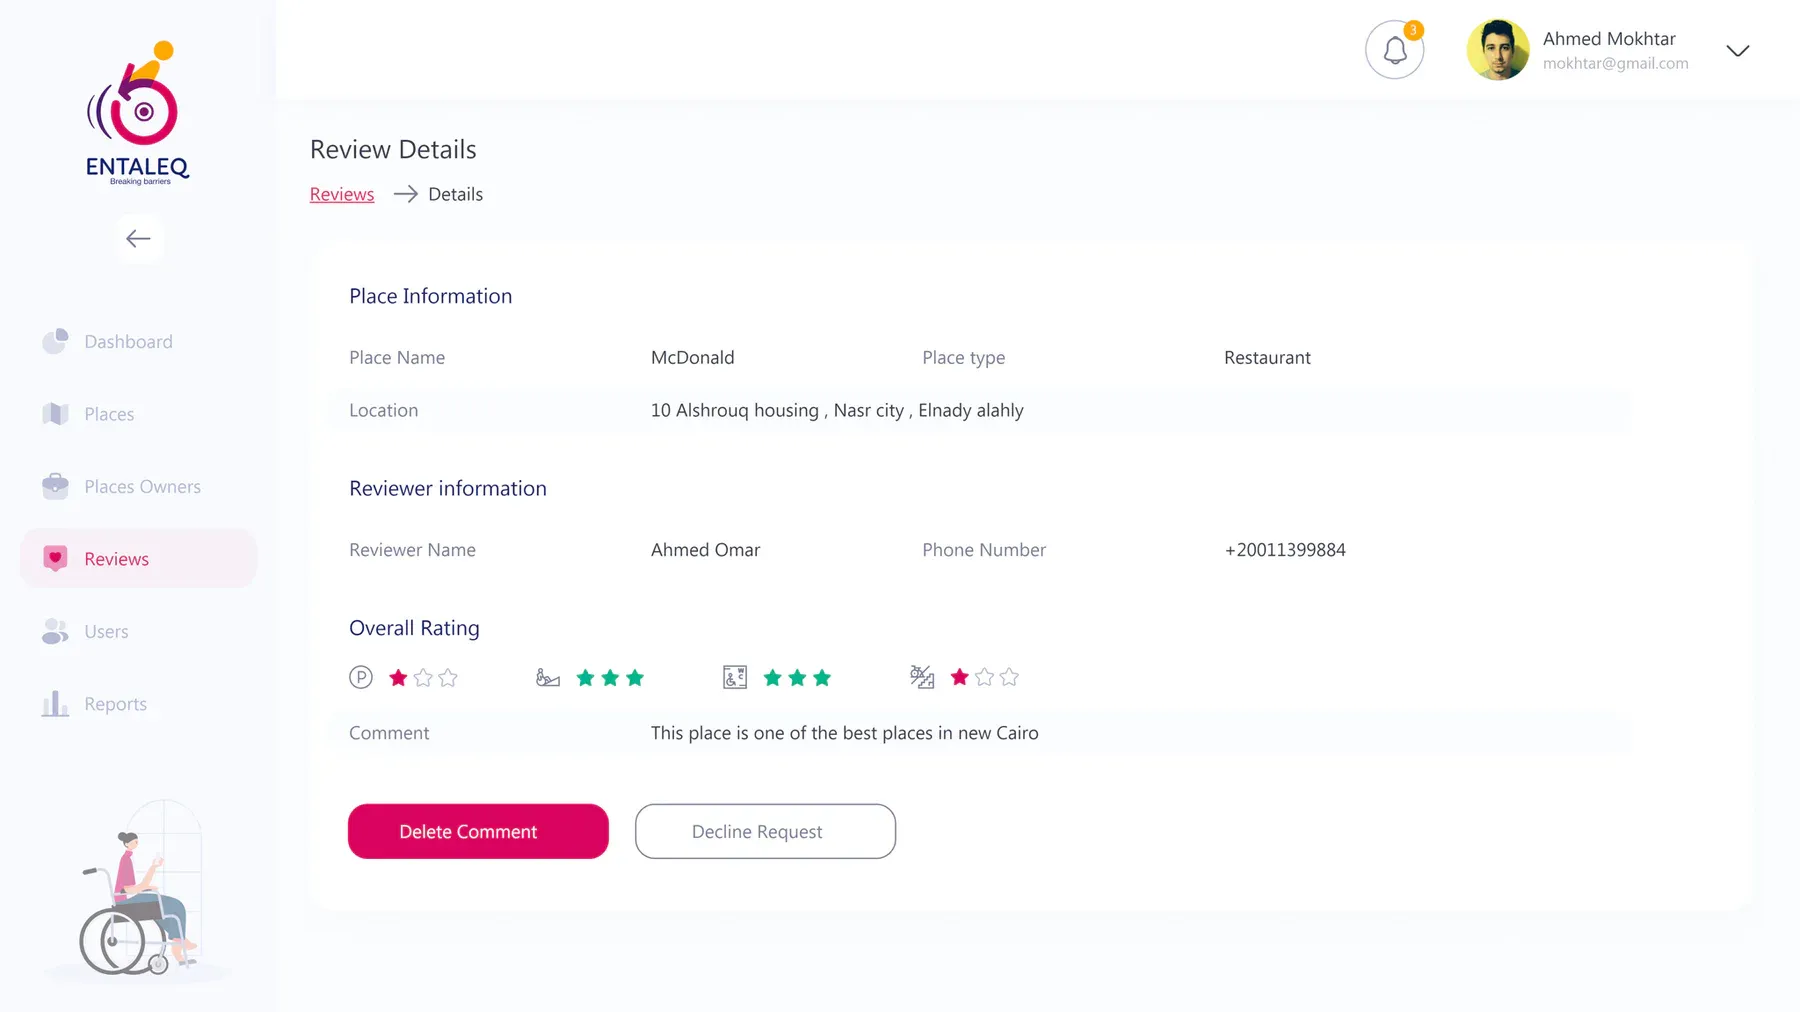Click the Dashboard pie chart icon
The image size is (1800, 1012).
(55, 341)
